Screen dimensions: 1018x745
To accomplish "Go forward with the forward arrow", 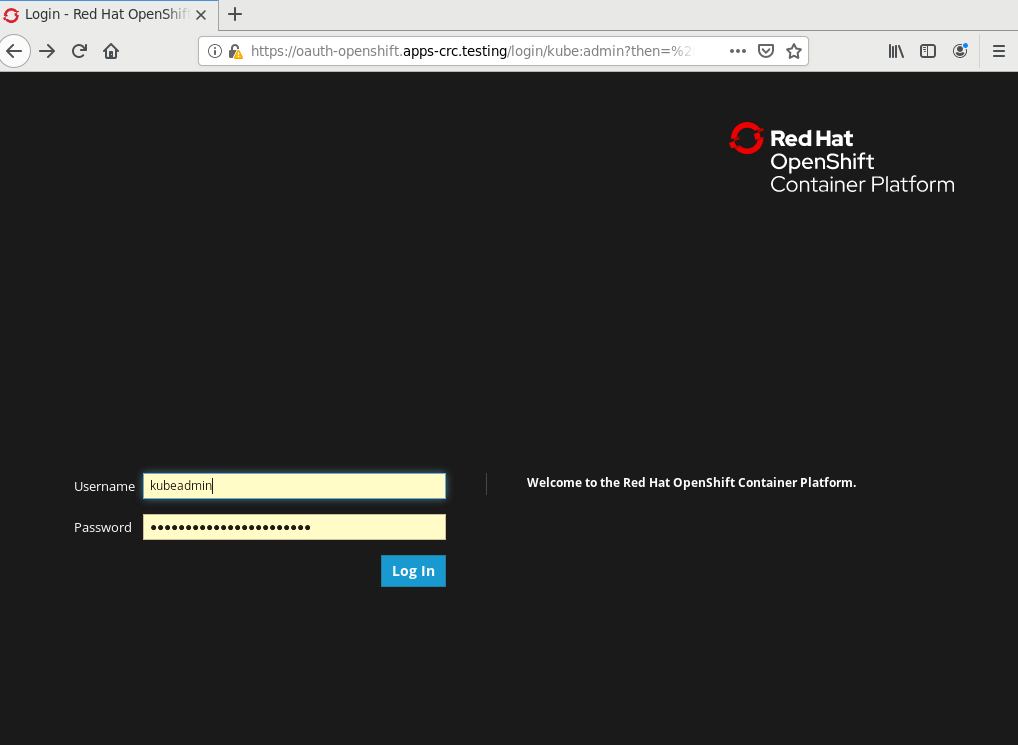I will tap(47, 51).
